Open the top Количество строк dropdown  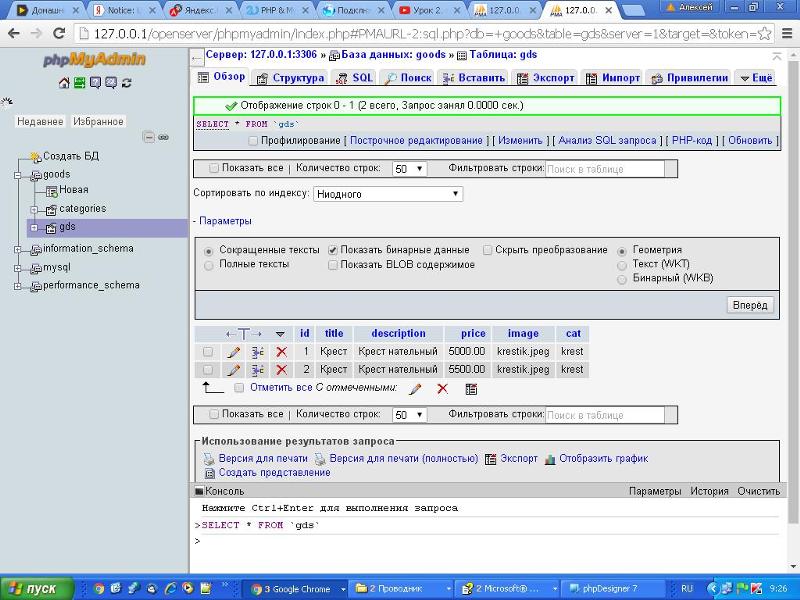[409, 169]
